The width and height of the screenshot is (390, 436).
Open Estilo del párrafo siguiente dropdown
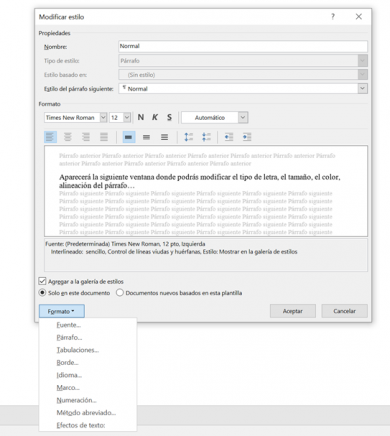(x=363, y=89)
